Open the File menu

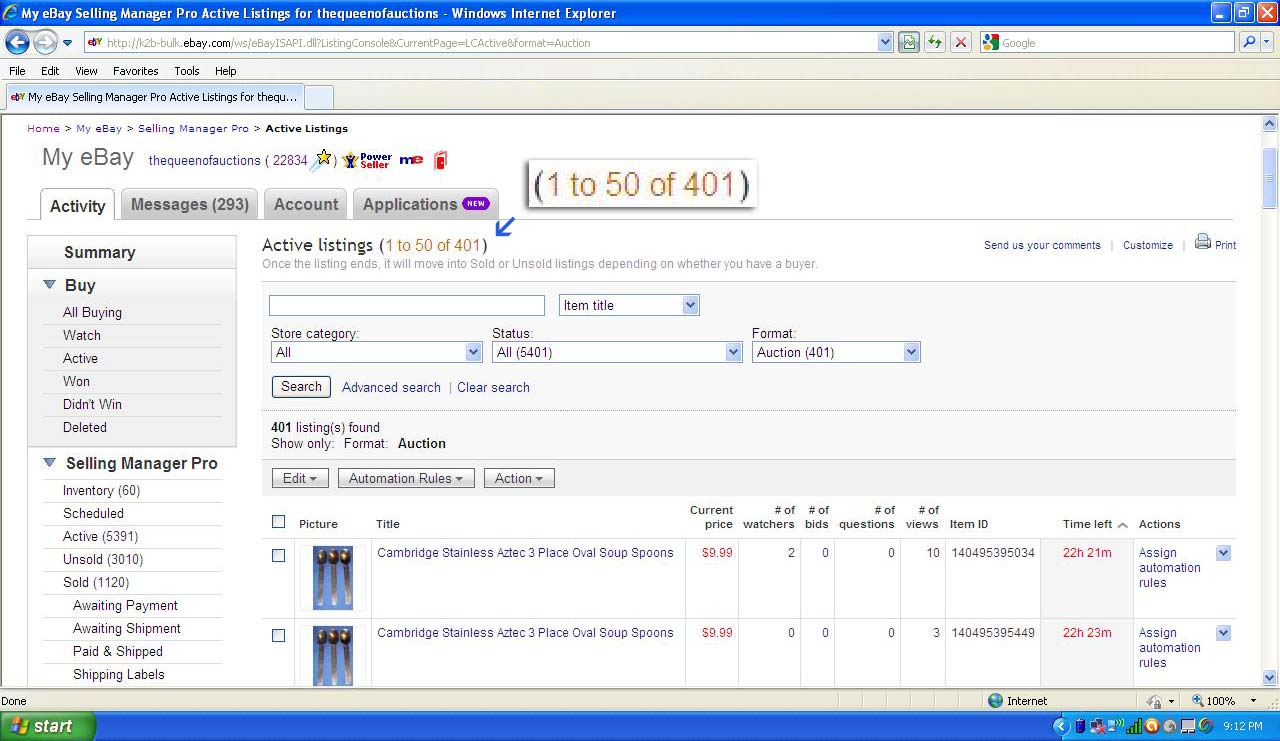(x=17, y=71)
